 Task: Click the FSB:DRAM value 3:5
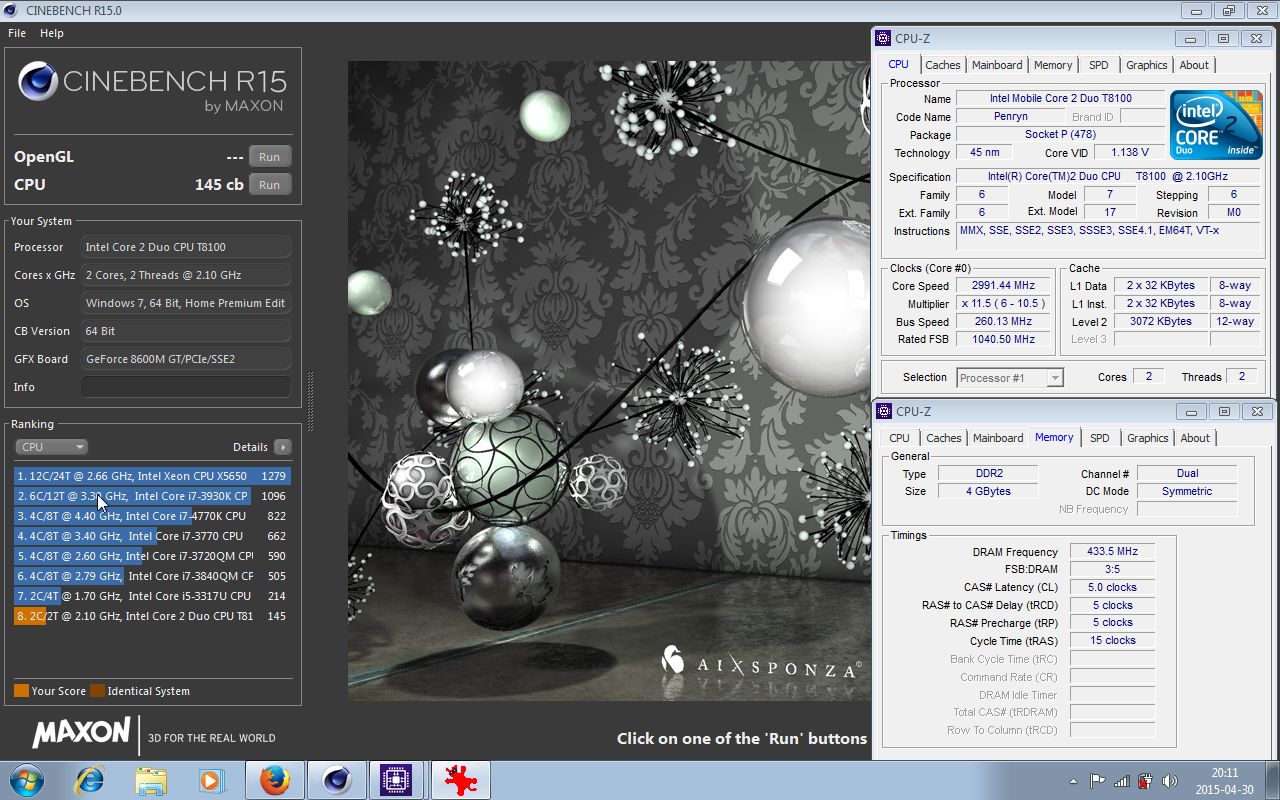pyautogui.click(x=1112, y=569)
